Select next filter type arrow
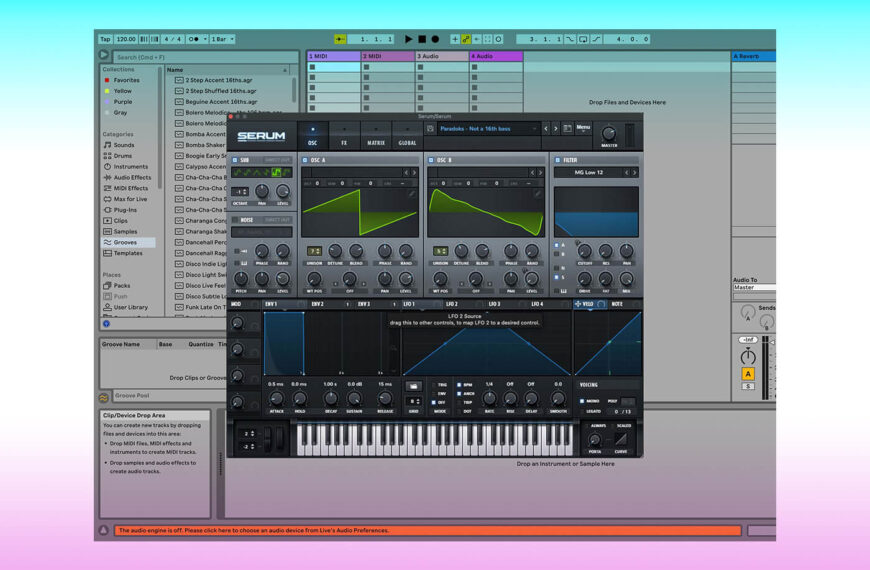 [635, 173]
